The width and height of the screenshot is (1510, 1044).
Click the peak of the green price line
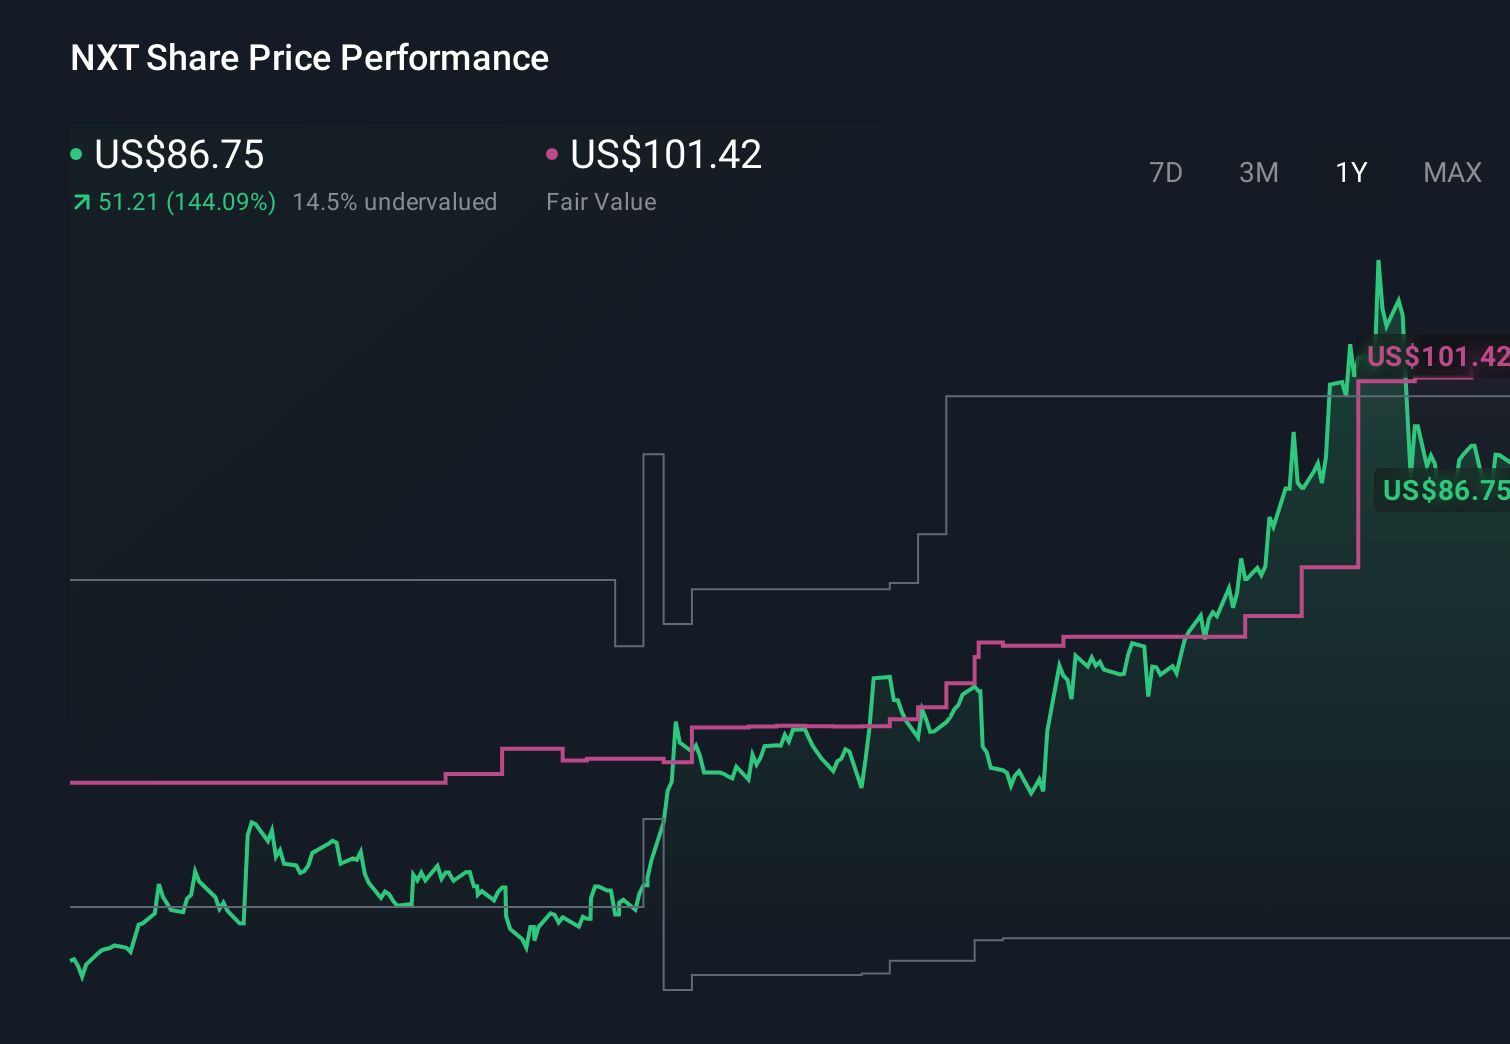1378,262
